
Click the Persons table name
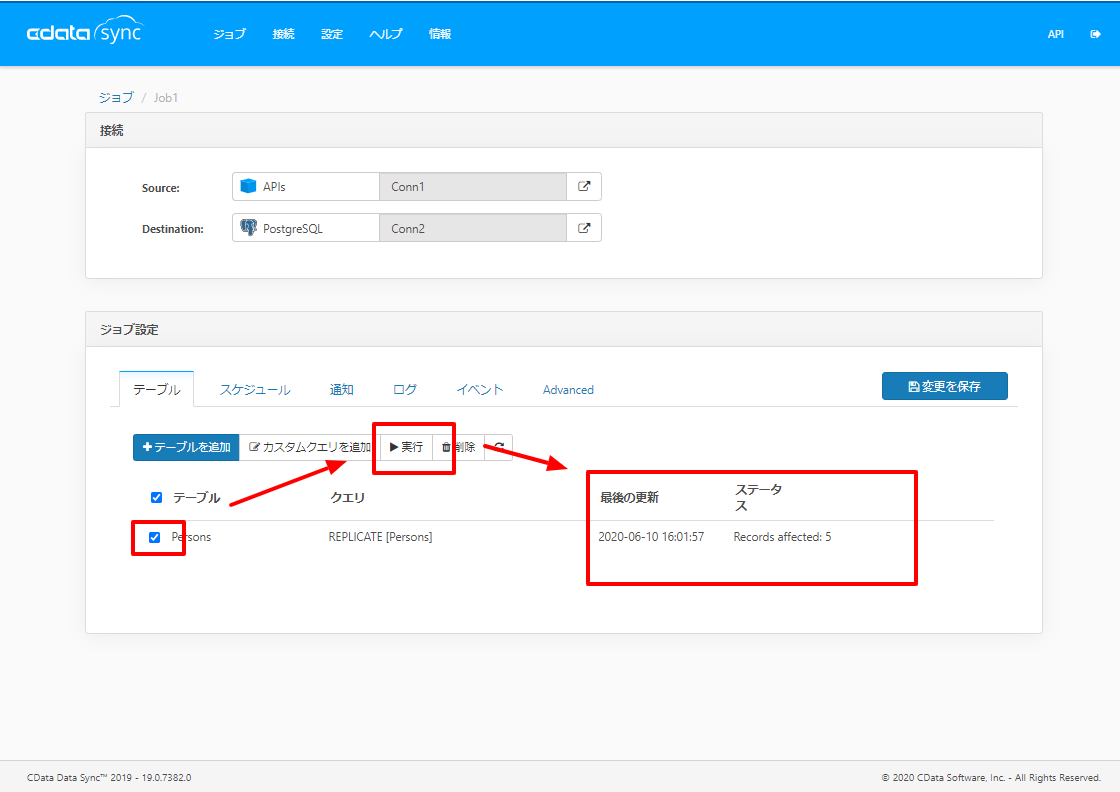click(191, 537)
